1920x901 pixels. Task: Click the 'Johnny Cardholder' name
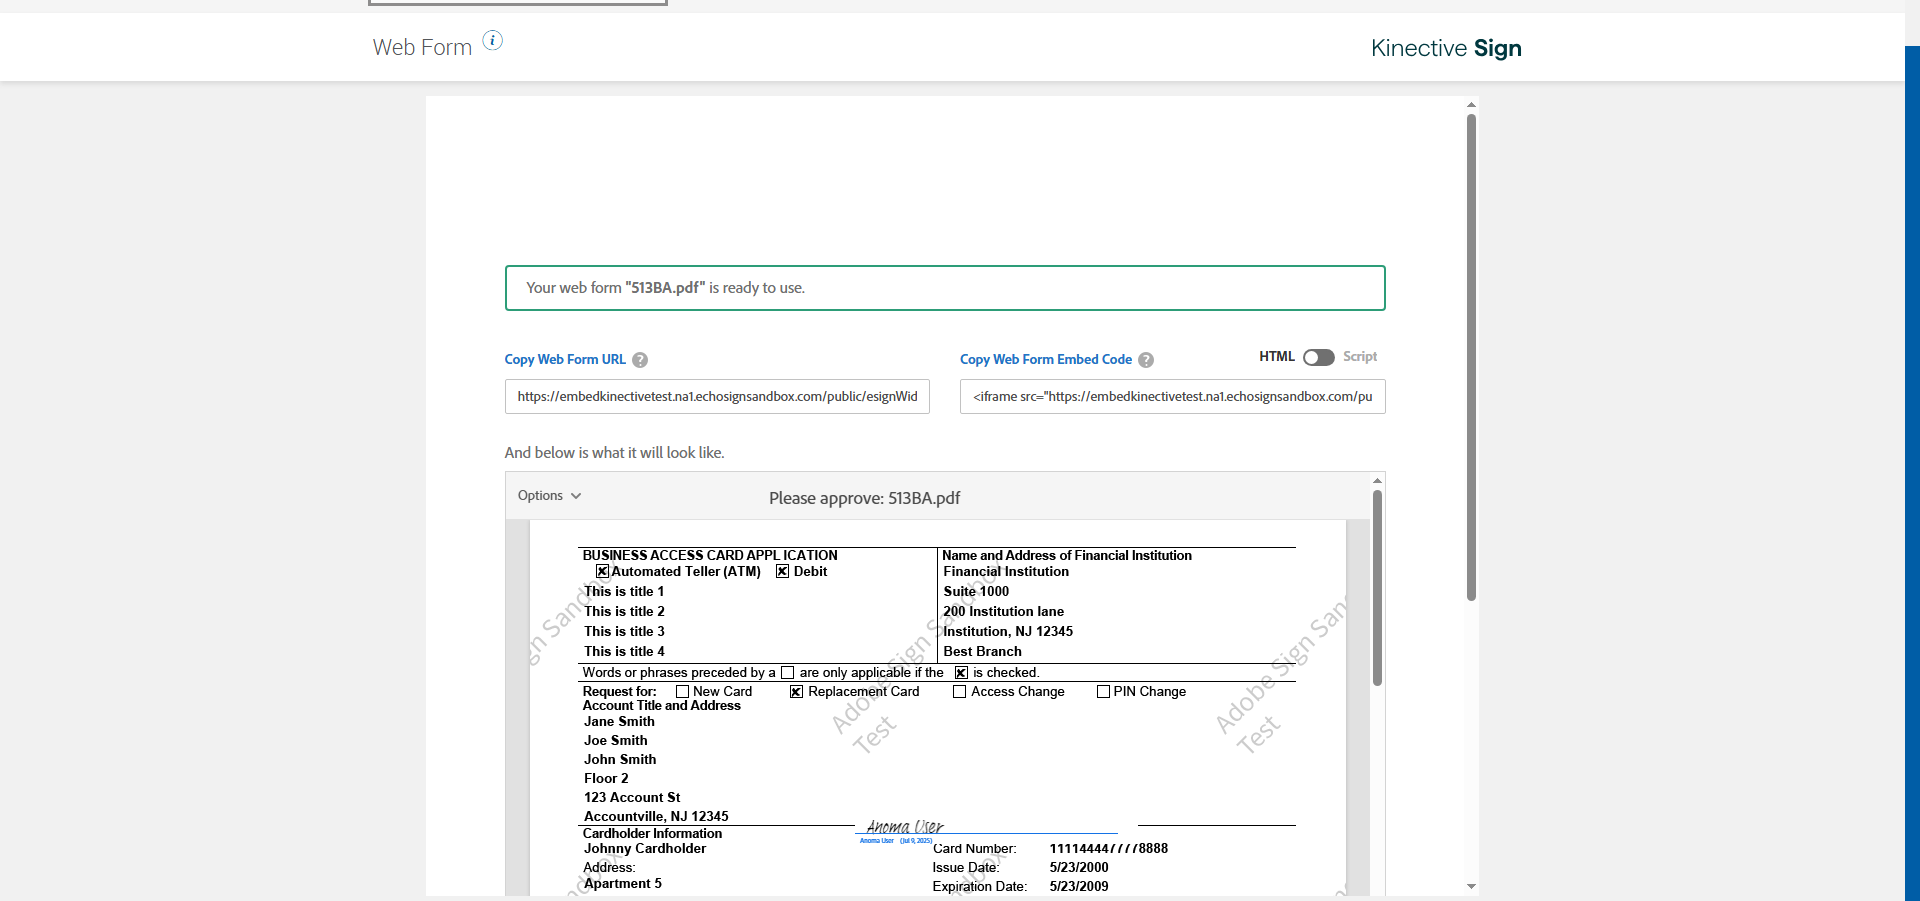click(645, 849)
